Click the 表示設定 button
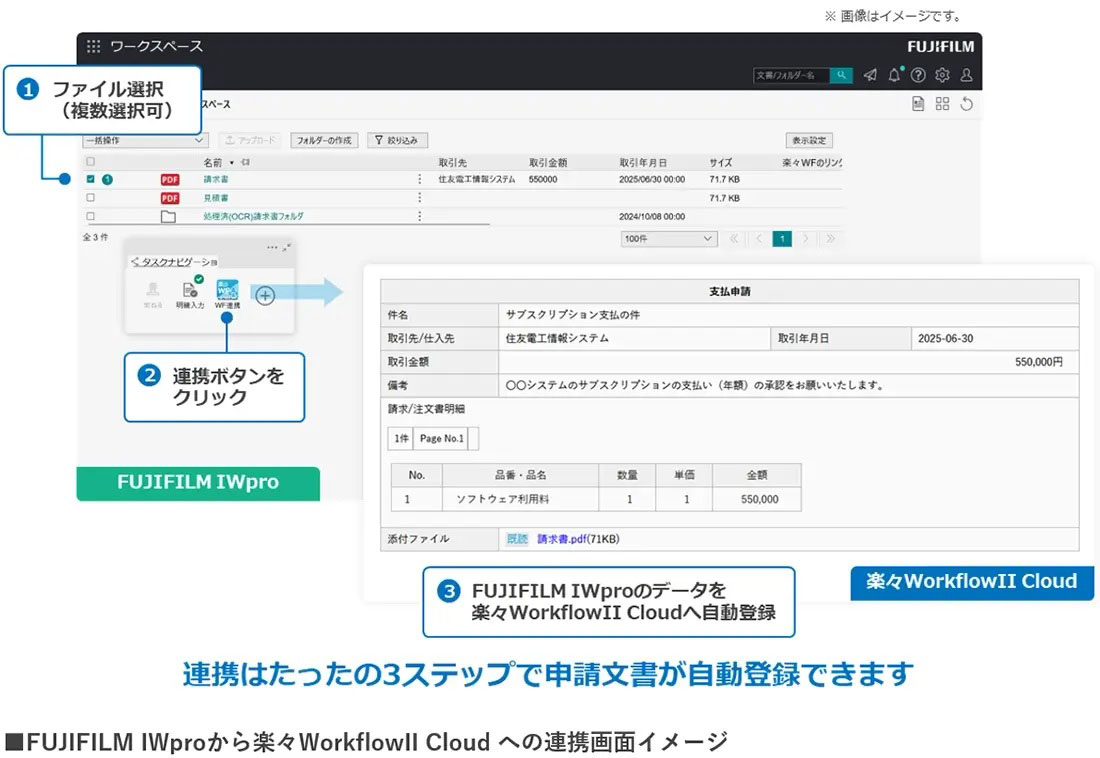 point(810,140)
